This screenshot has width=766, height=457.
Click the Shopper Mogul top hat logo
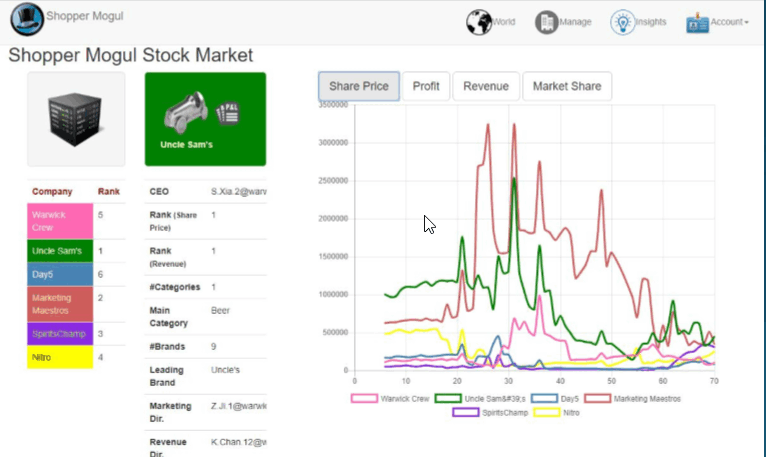tap(27, 19)
